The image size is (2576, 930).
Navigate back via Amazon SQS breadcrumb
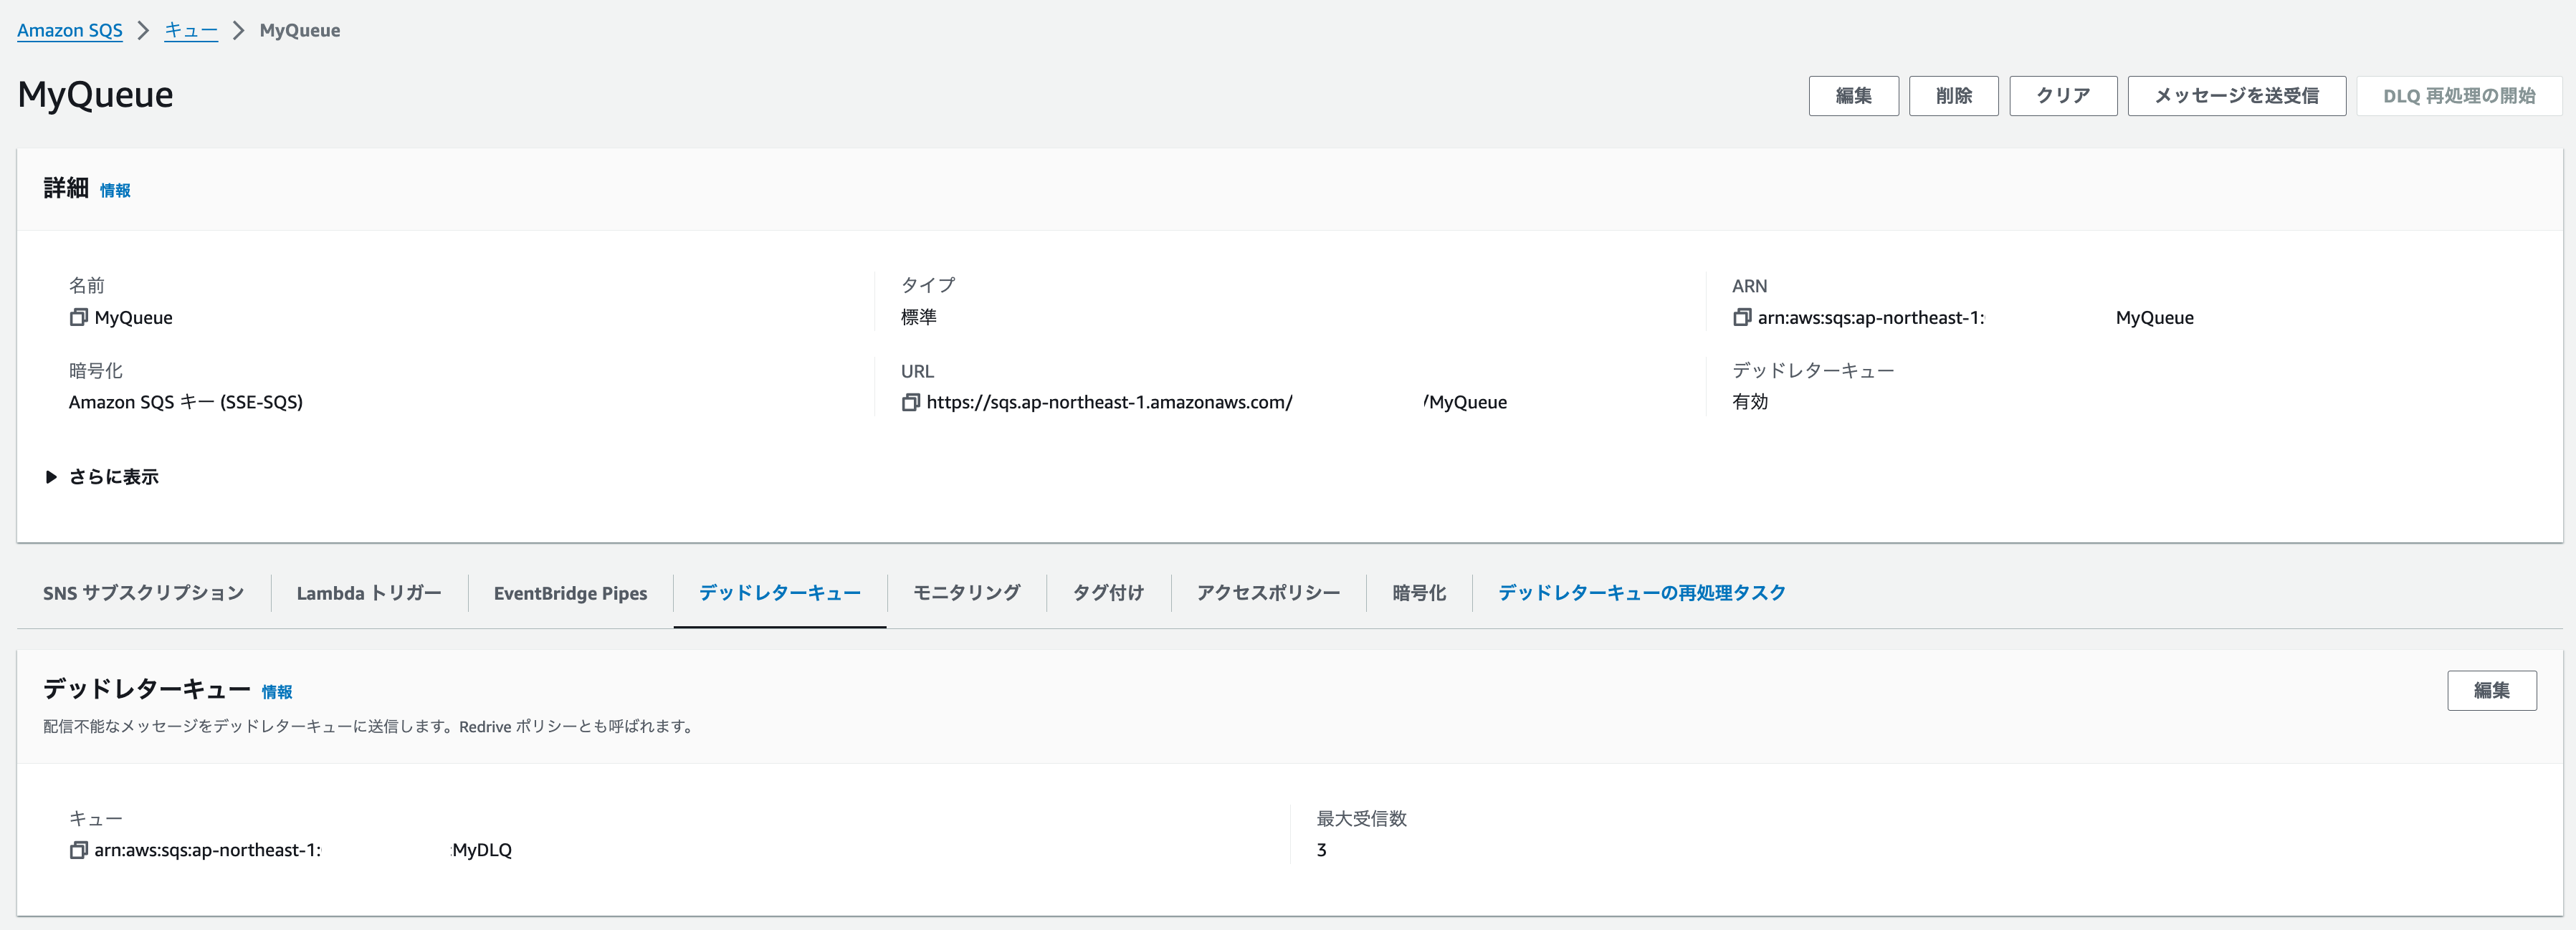[x=69, y=30]
